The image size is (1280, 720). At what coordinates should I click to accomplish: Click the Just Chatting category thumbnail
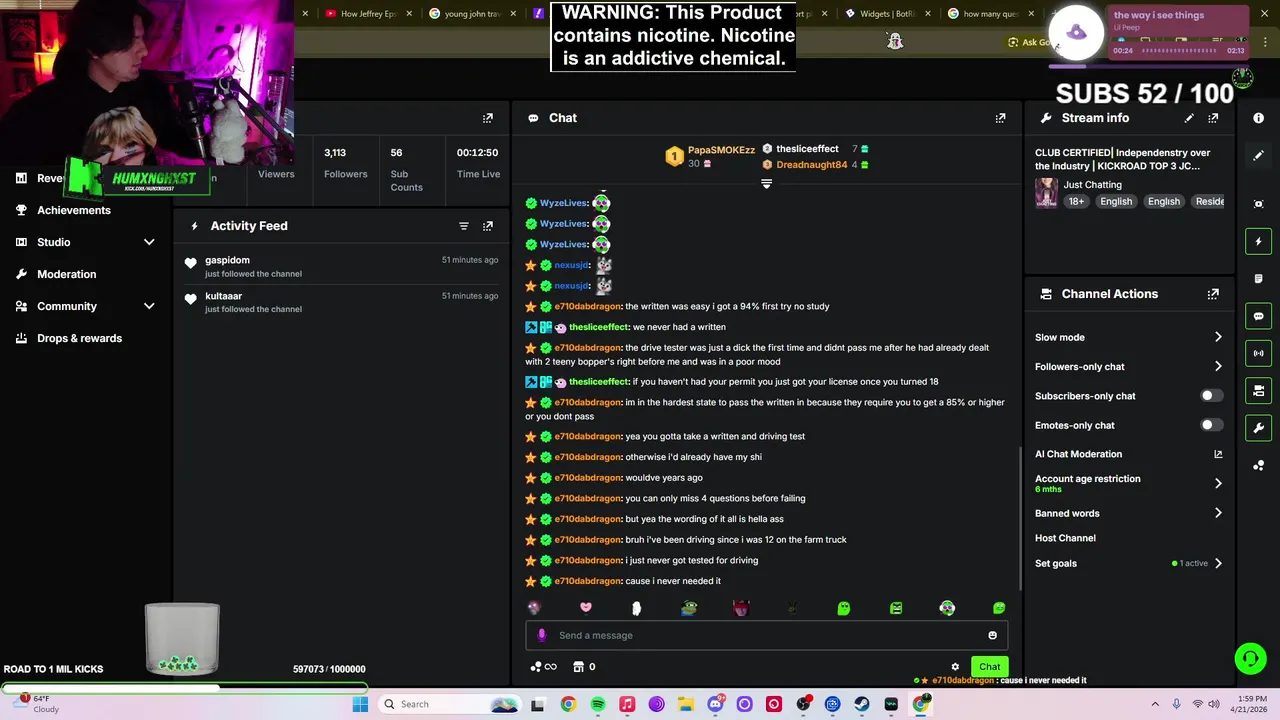[1046, 193]
